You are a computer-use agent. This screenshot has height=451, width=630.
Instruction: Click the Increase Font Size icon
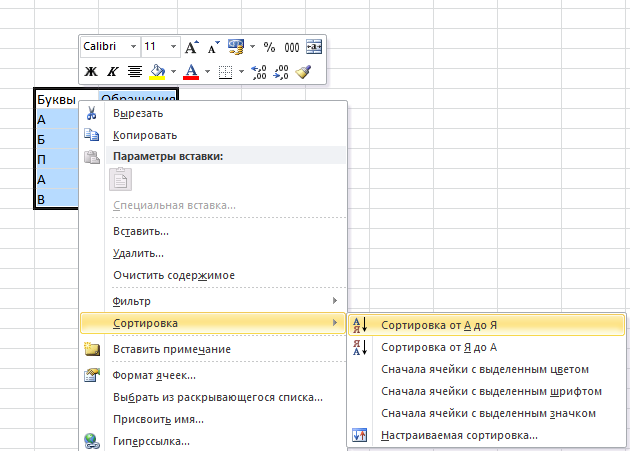pos(192,47)
